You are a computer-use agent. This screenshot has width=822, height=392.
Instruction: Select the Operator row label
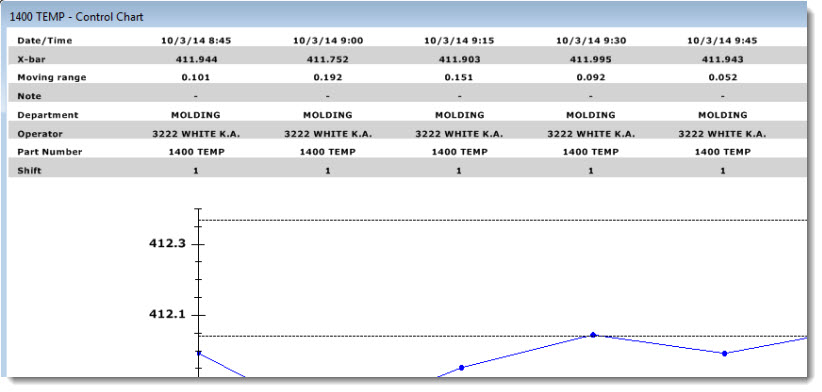tap(40, 134)
